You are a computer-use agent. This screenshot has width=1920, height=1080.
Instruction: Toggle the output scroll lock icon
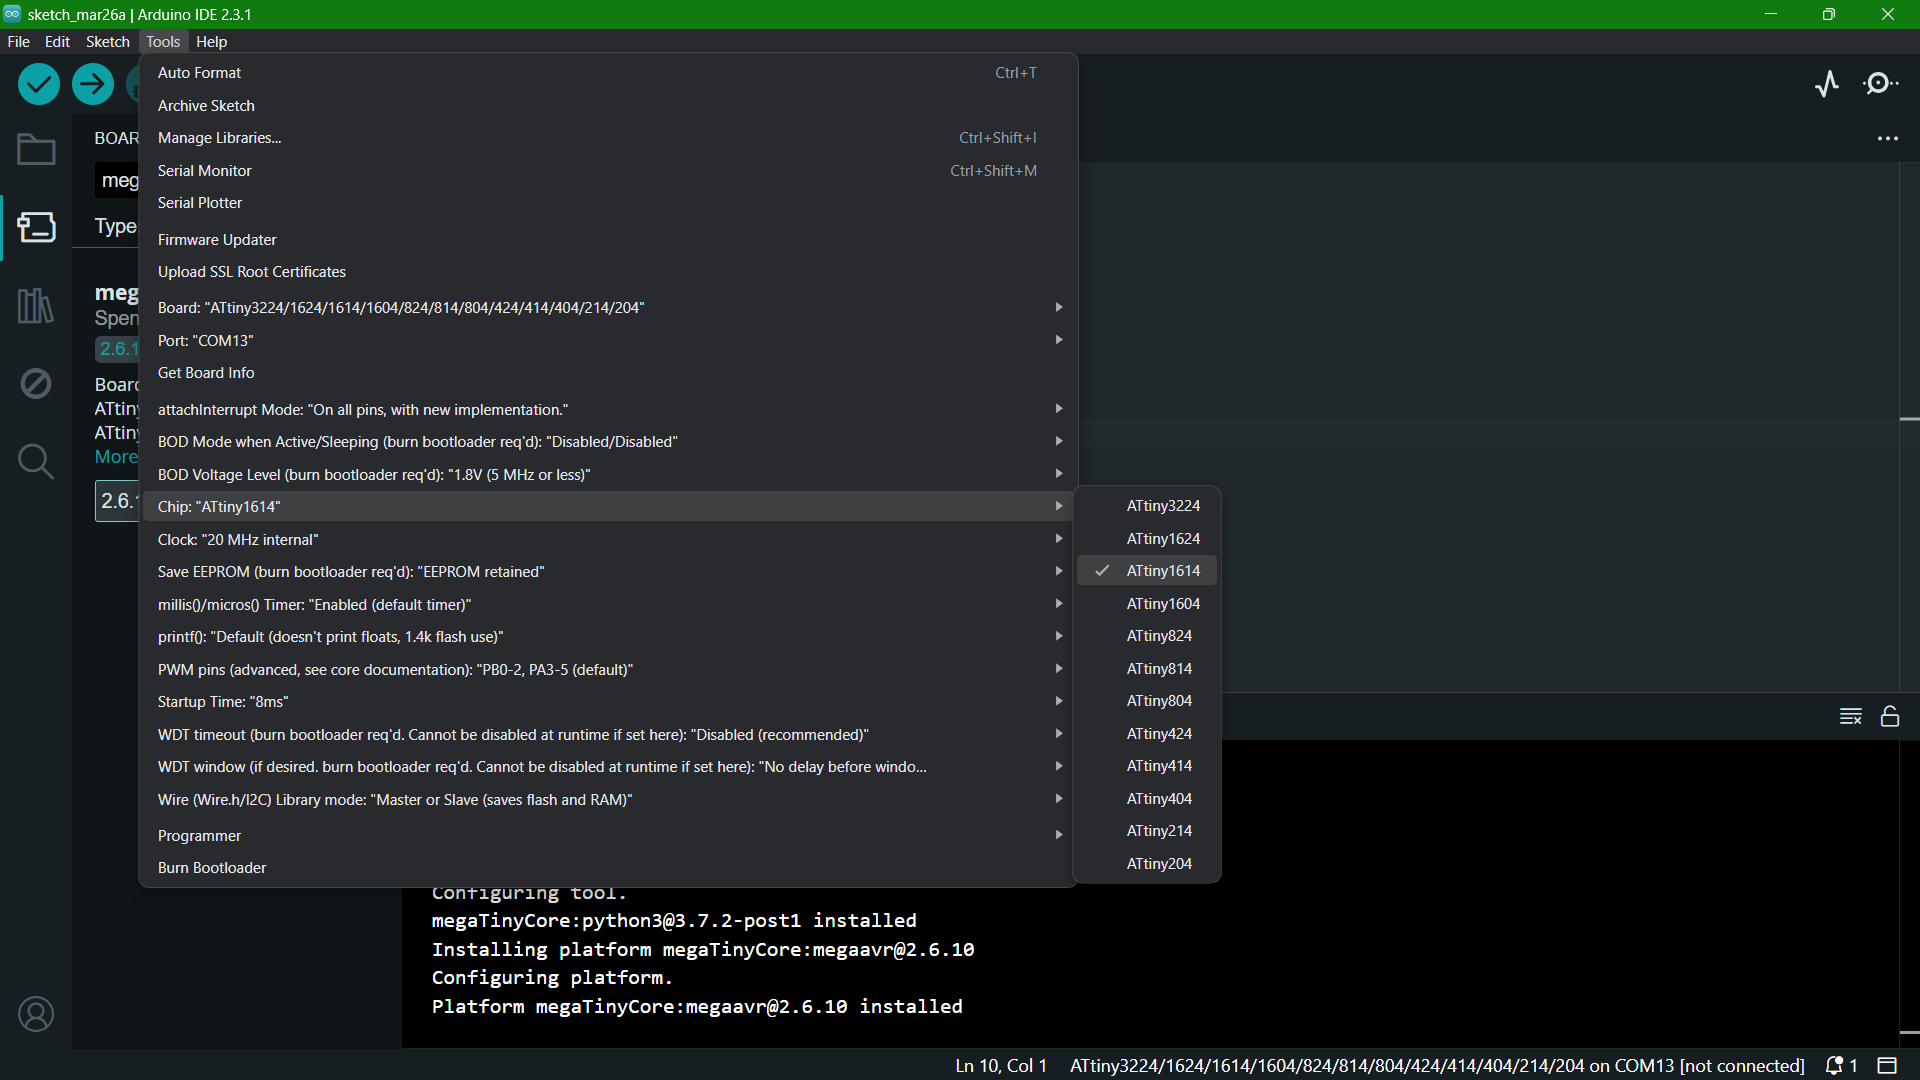coord(1890,716)
